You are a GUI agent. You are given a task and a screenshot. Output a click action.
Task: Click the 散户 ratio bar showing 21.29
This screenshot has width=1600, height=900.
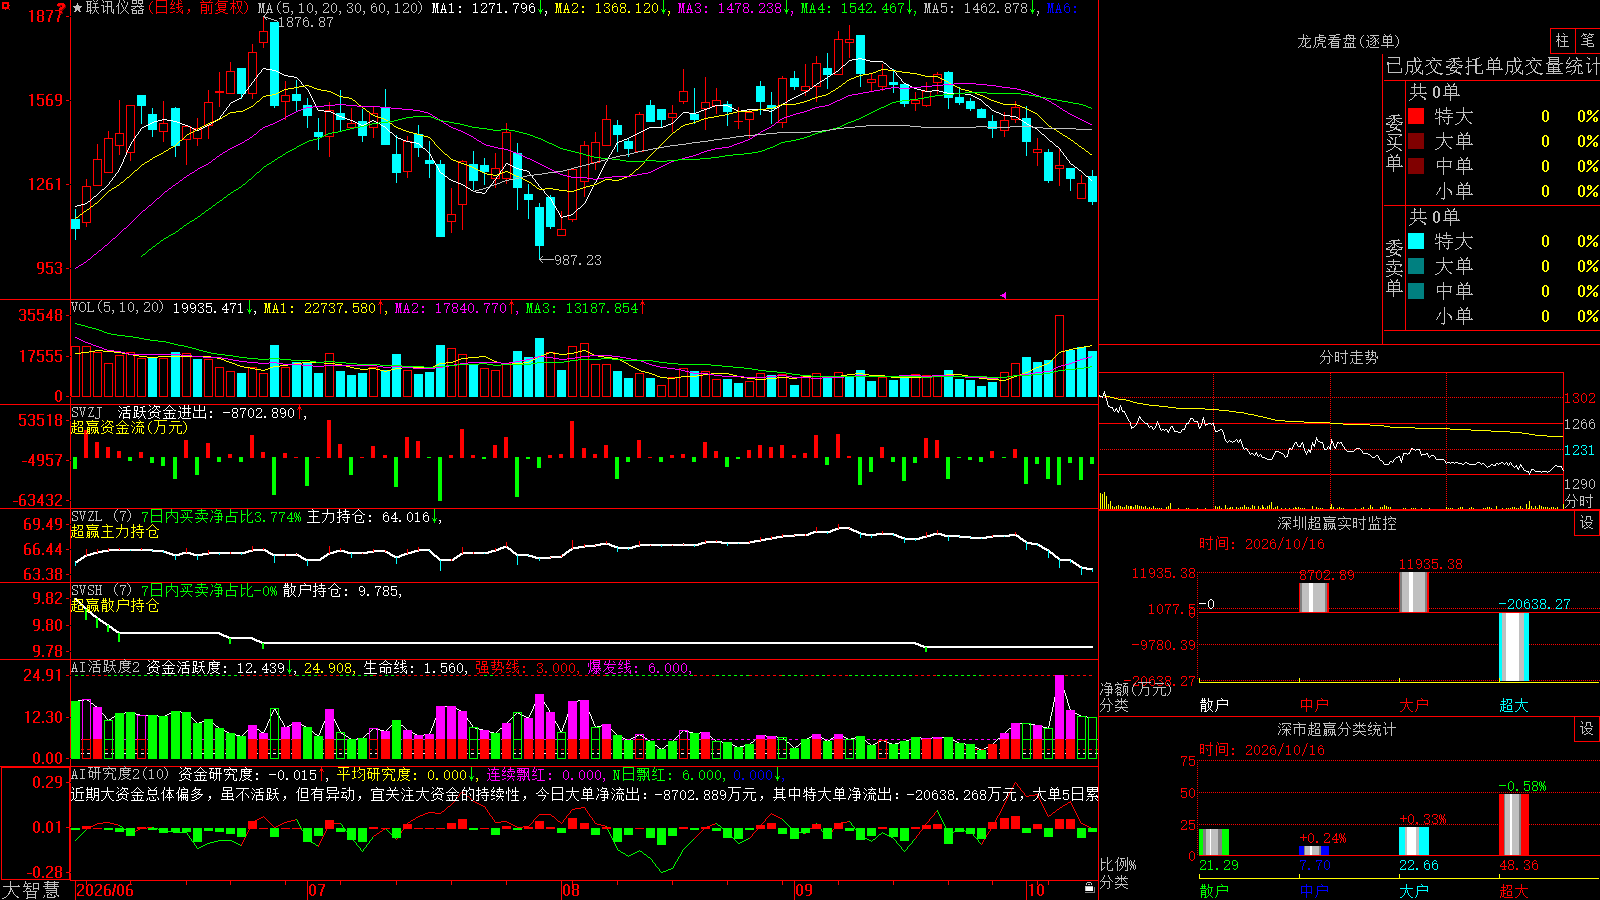[1214, 842]
